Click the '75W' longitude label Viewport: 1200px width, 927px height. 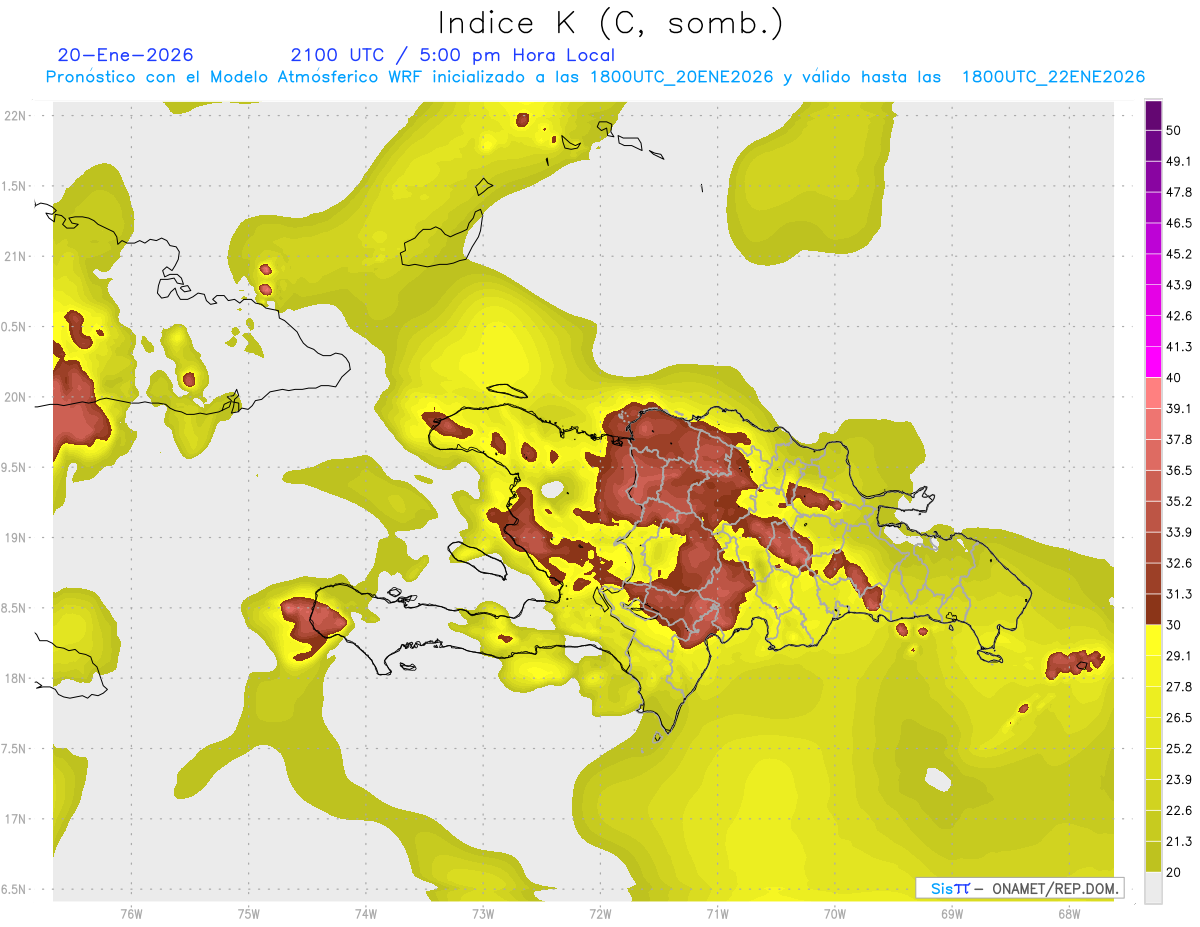[249, 914]
